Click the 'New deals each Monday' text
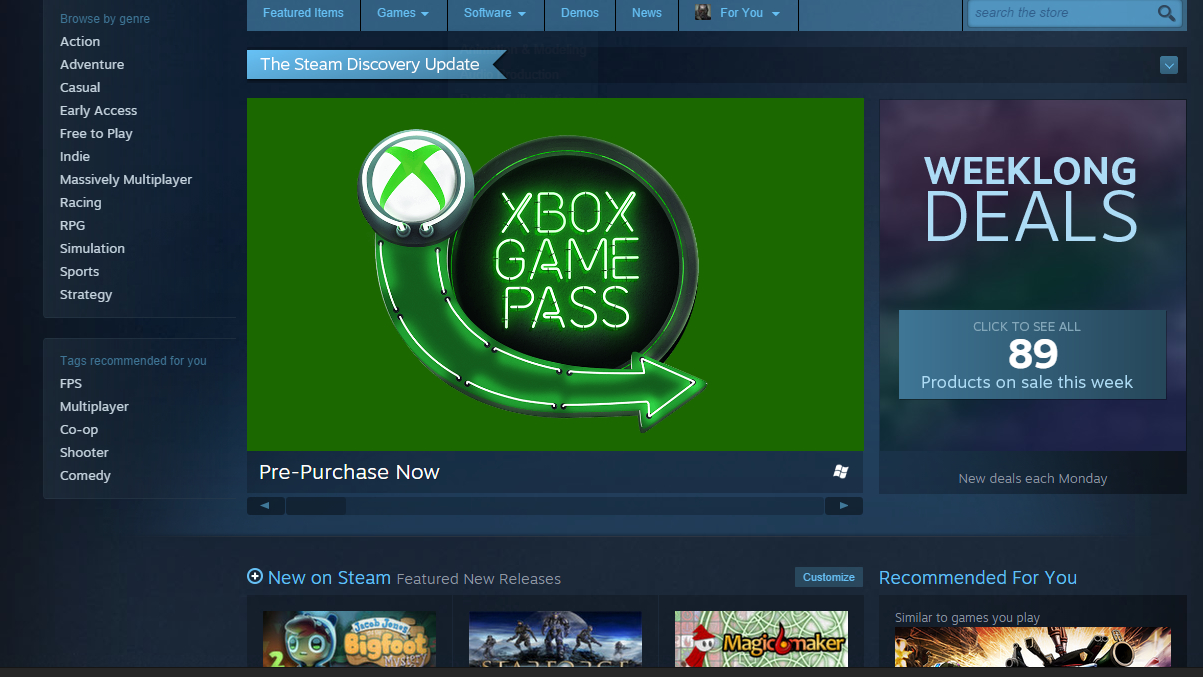The height and width of the screenshot is (677, 1203). click(1033, 478)
